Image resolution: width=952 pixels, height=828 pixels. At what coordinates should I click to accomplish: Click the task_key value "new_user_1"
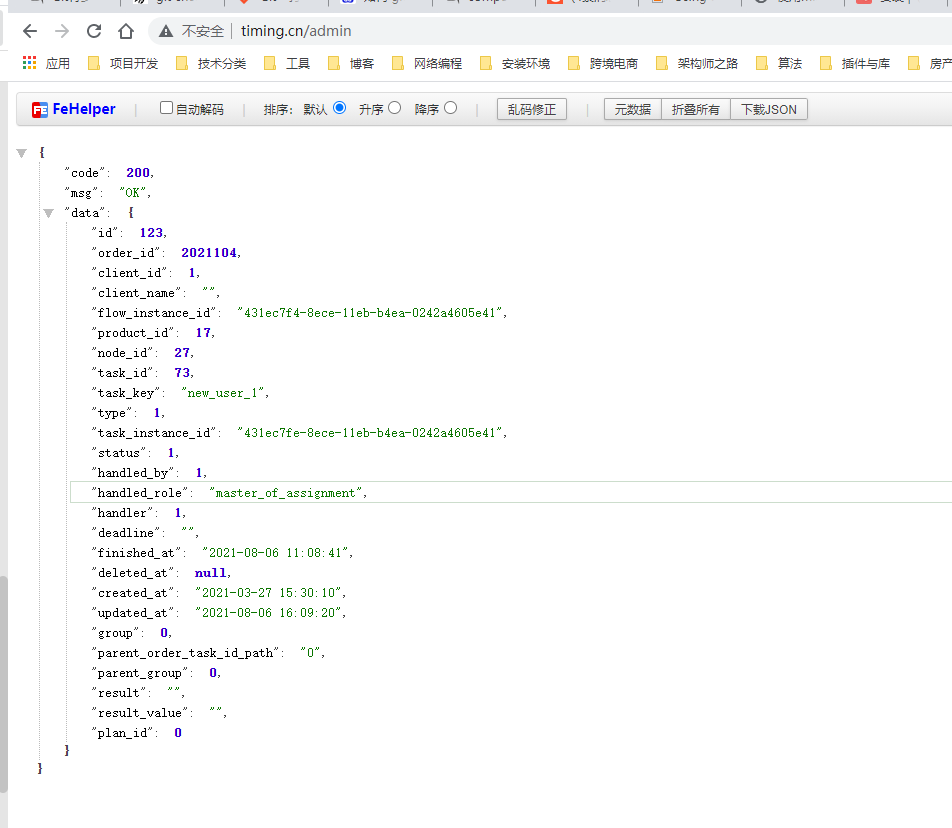click(223, 393)
